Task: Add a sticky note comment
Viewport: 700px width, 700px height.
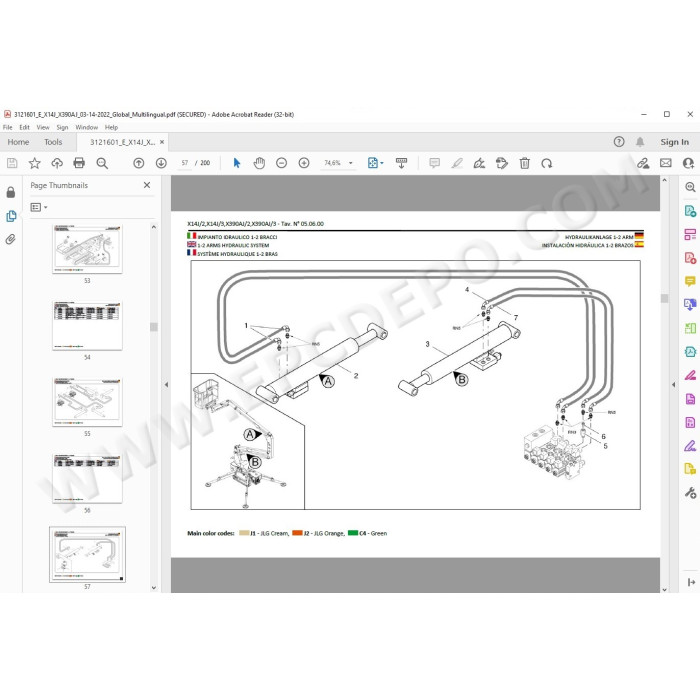Action: 434,163
